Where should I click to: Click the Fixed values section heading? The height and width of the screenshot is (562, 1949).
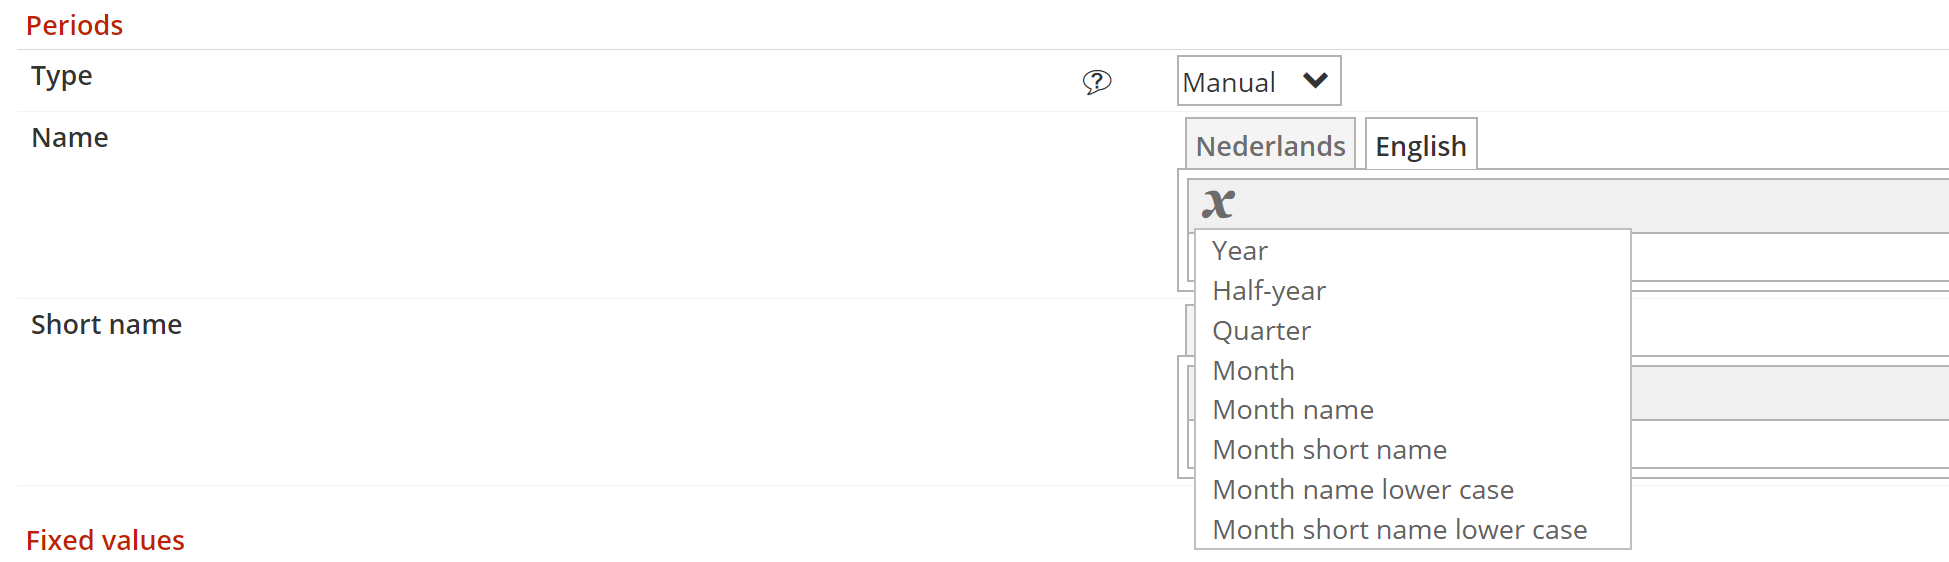pos(105,540)
